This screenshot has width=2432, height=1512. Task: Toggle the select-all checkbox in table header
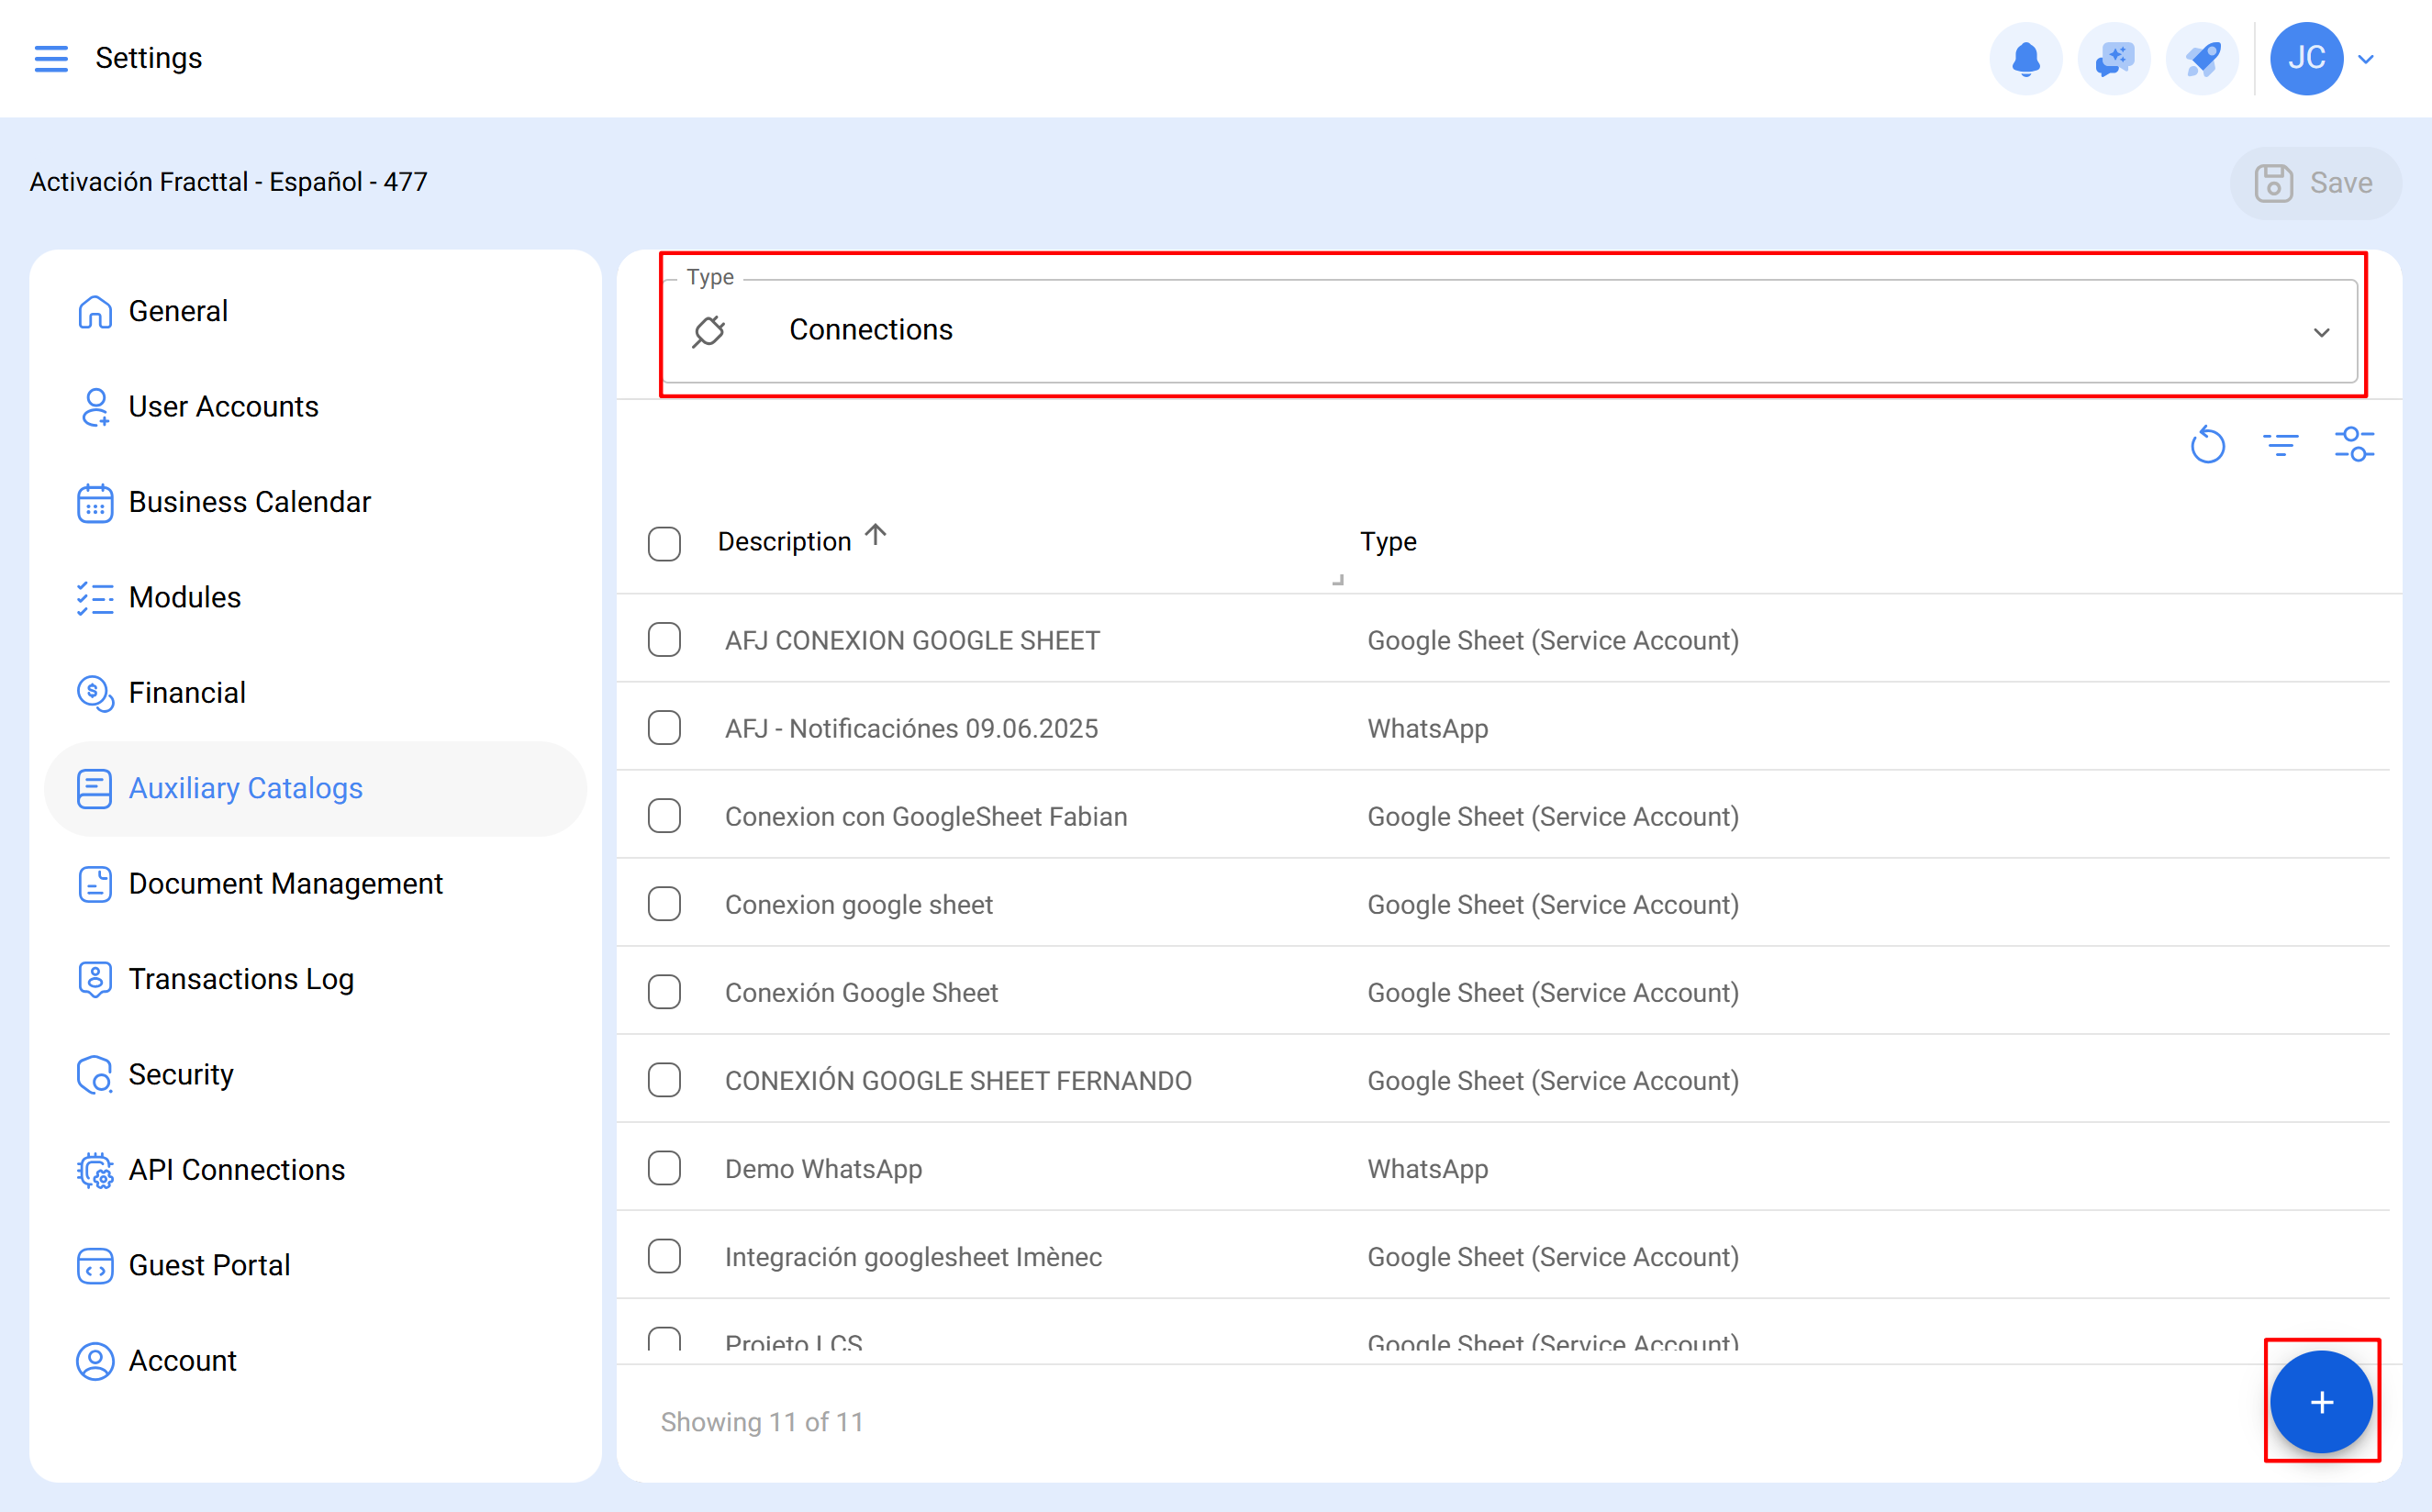[664, 543]
